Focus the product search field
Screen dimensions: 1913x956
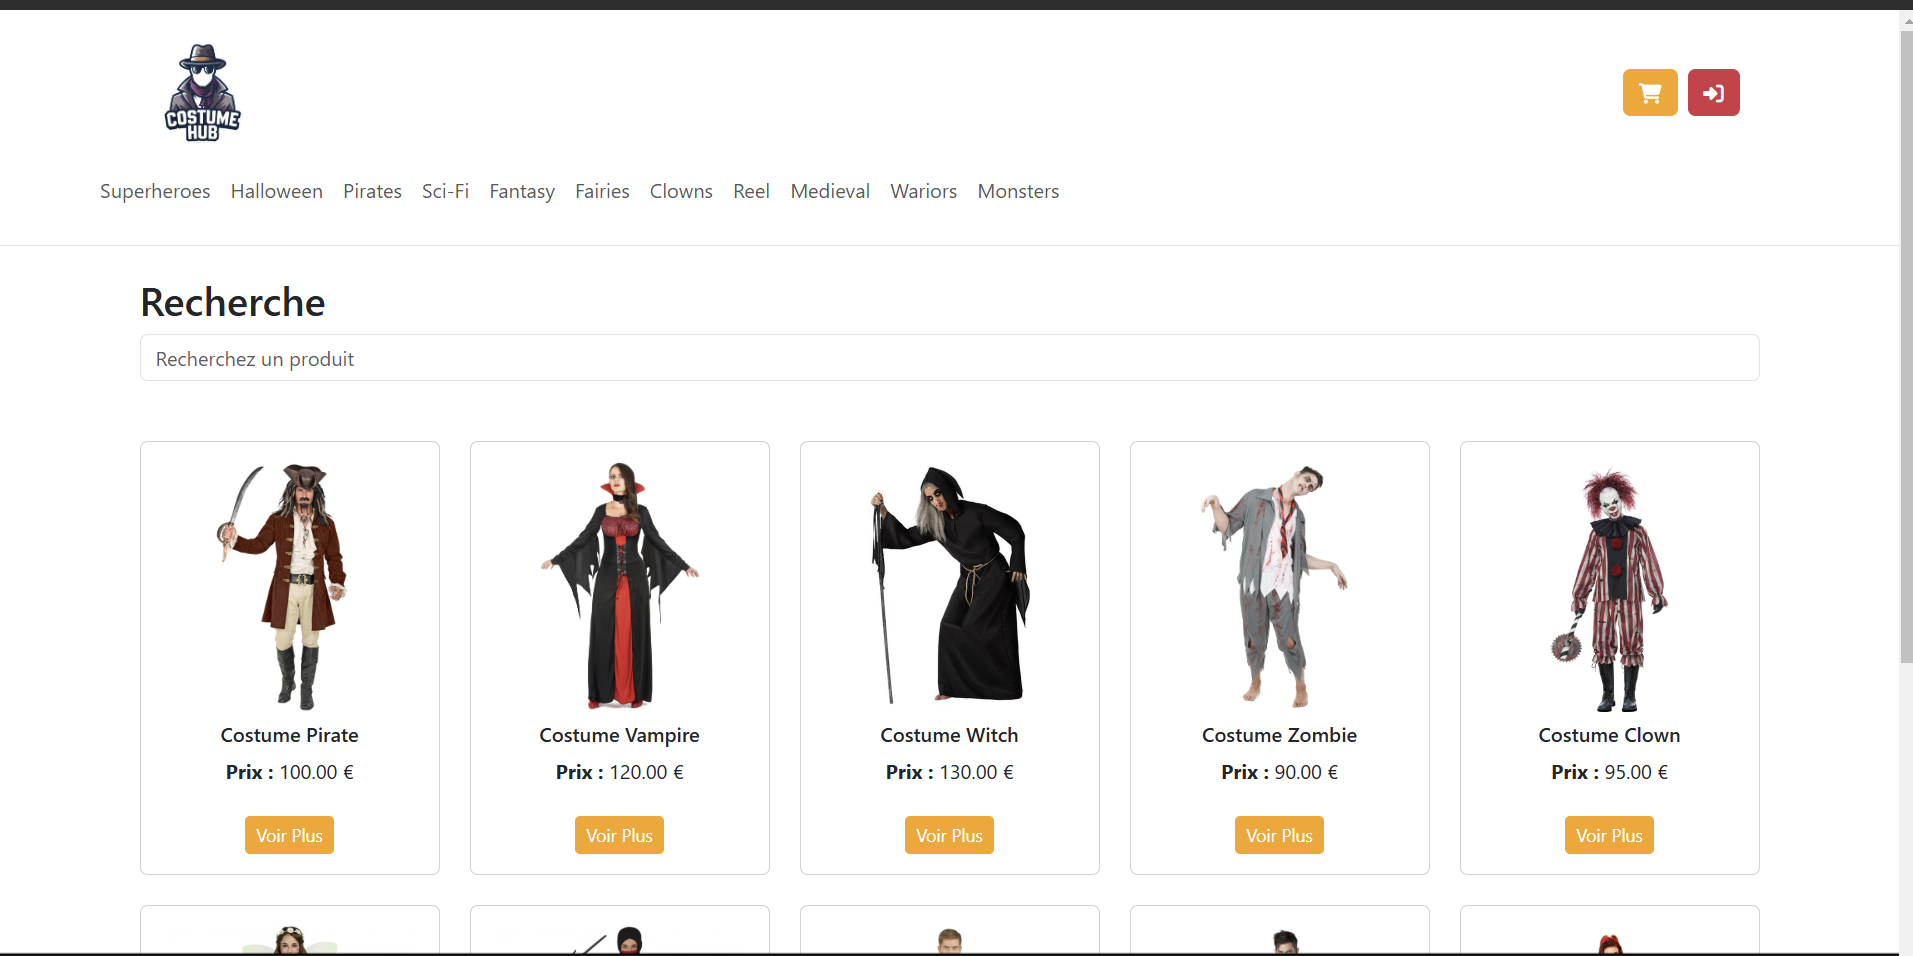949,358
